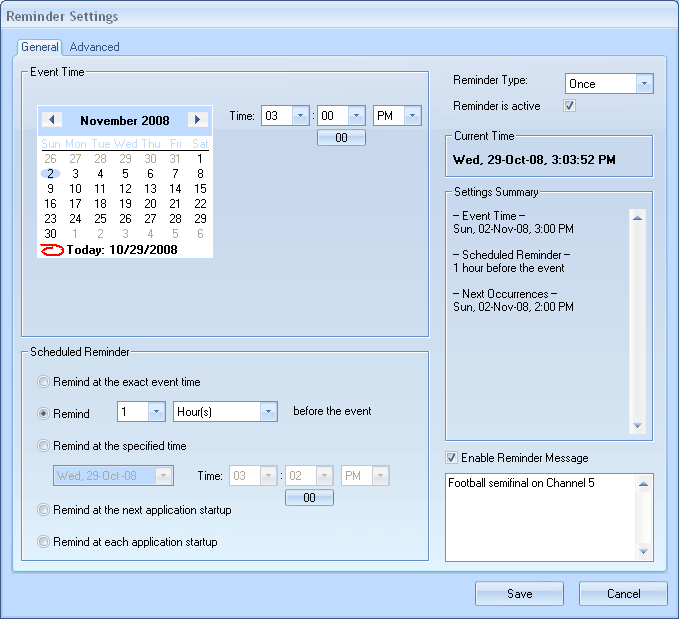This screenshot has width=679, height=619.
Task: Go to next month in calendar
Action: 198,120
